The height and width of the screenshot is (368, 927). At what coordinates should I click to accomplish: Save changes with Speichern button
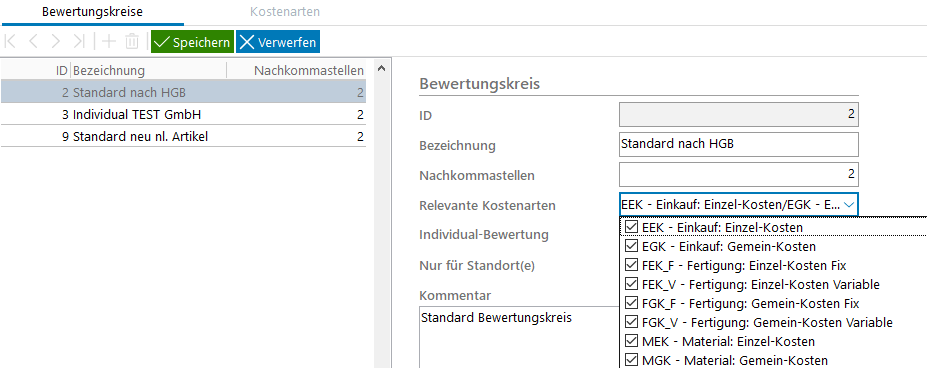click(192, 42)
